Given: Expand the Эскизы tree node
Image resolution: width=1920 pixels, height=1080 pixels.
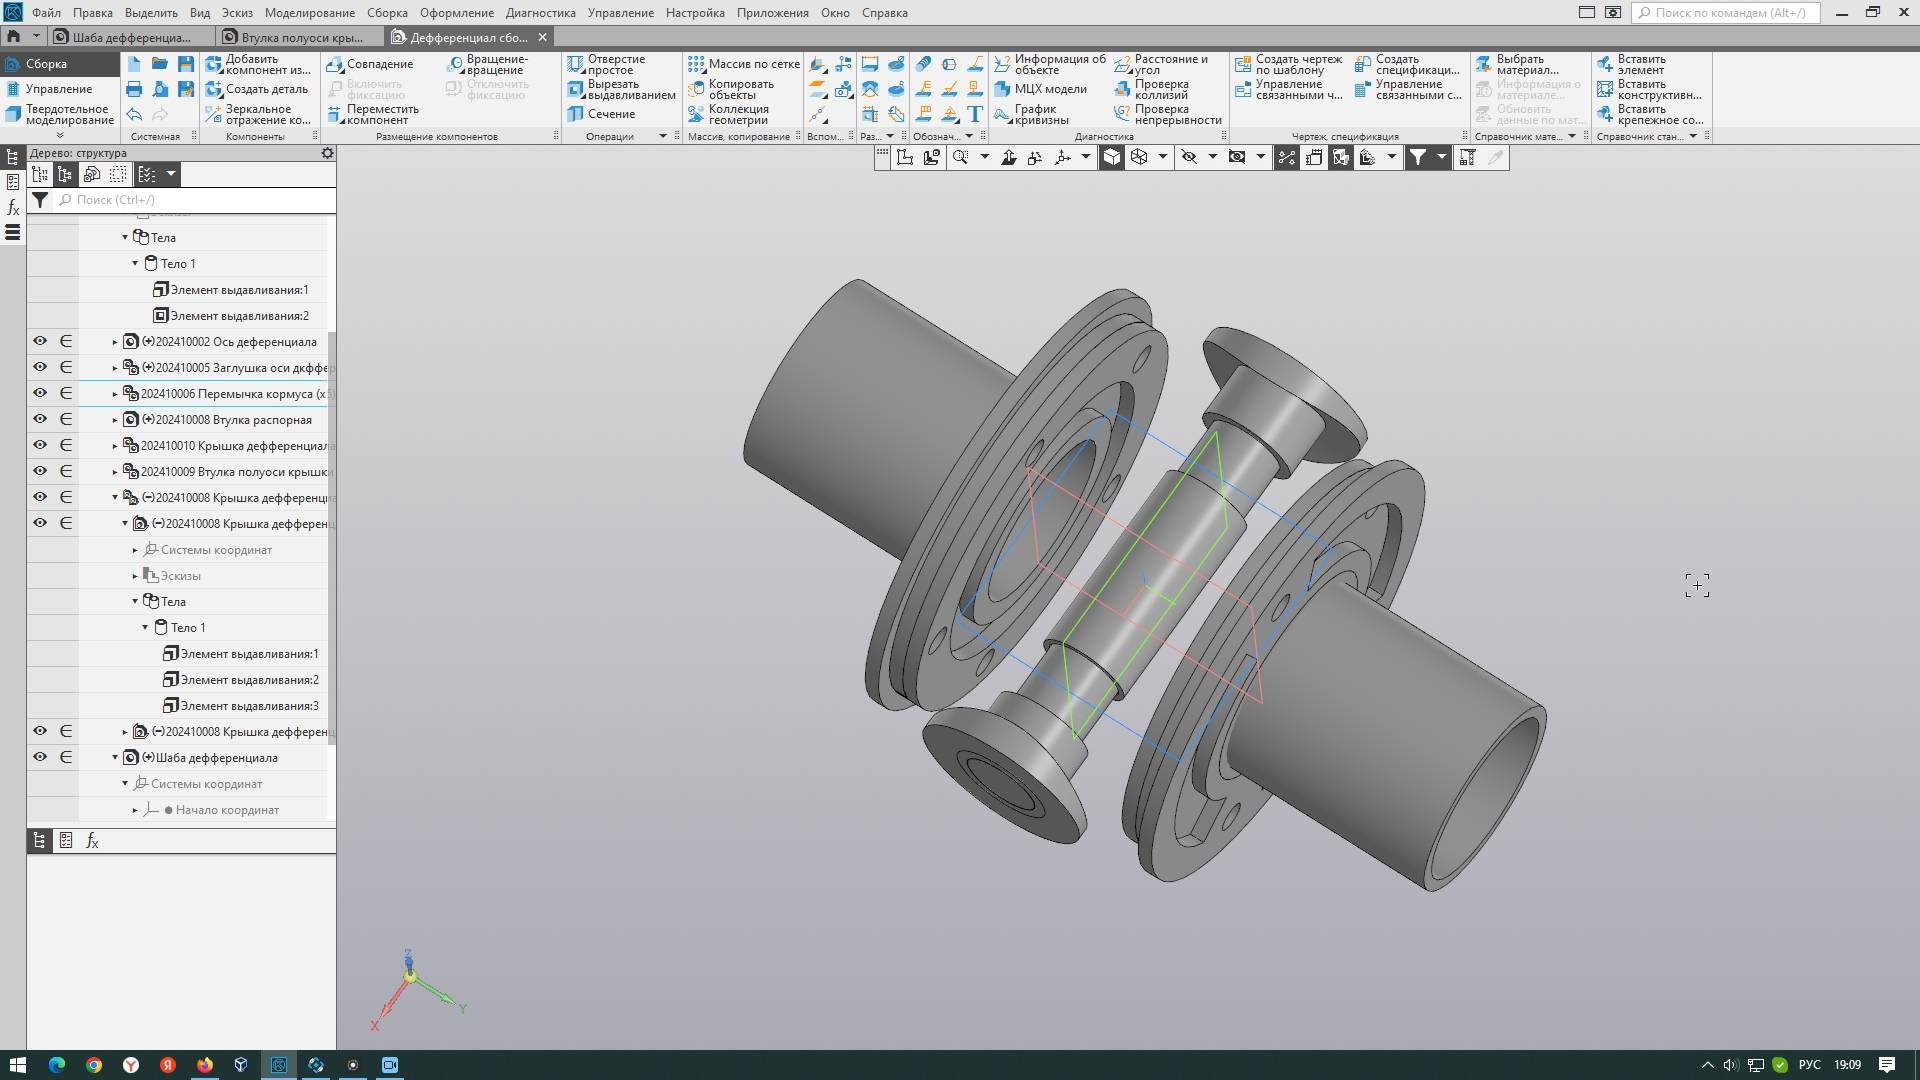Looking at the screenshot, I should pos(135,576).
